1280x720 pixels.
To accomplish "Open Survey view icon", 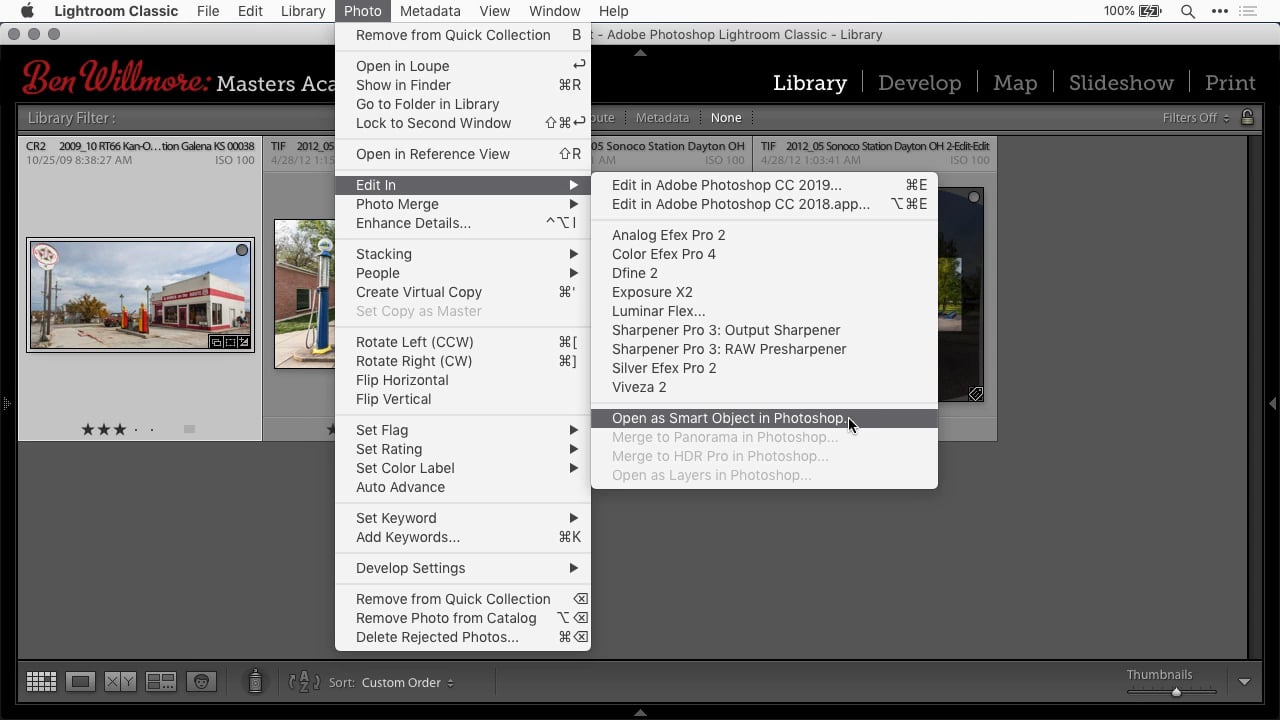I will [x=161, y=682].
